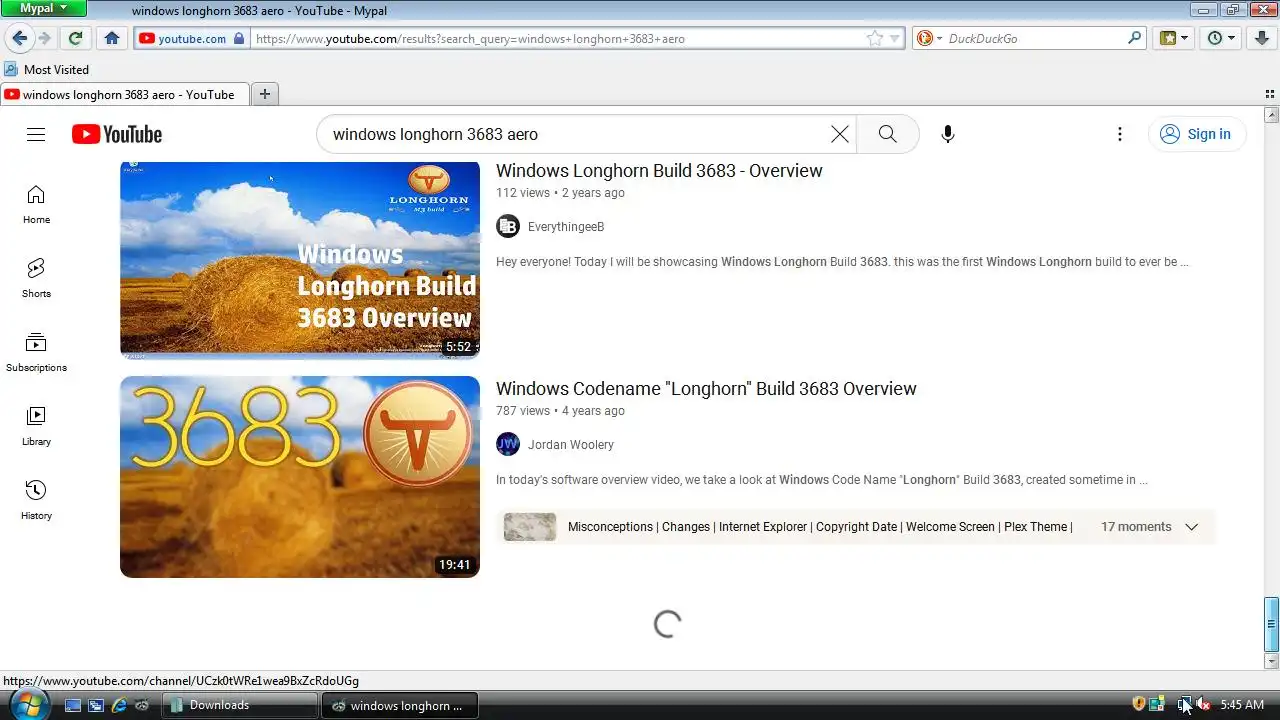Click description starting 'In today's software overview video'
This screenshot has height=720, width=1280.
[x=821, y=480]
